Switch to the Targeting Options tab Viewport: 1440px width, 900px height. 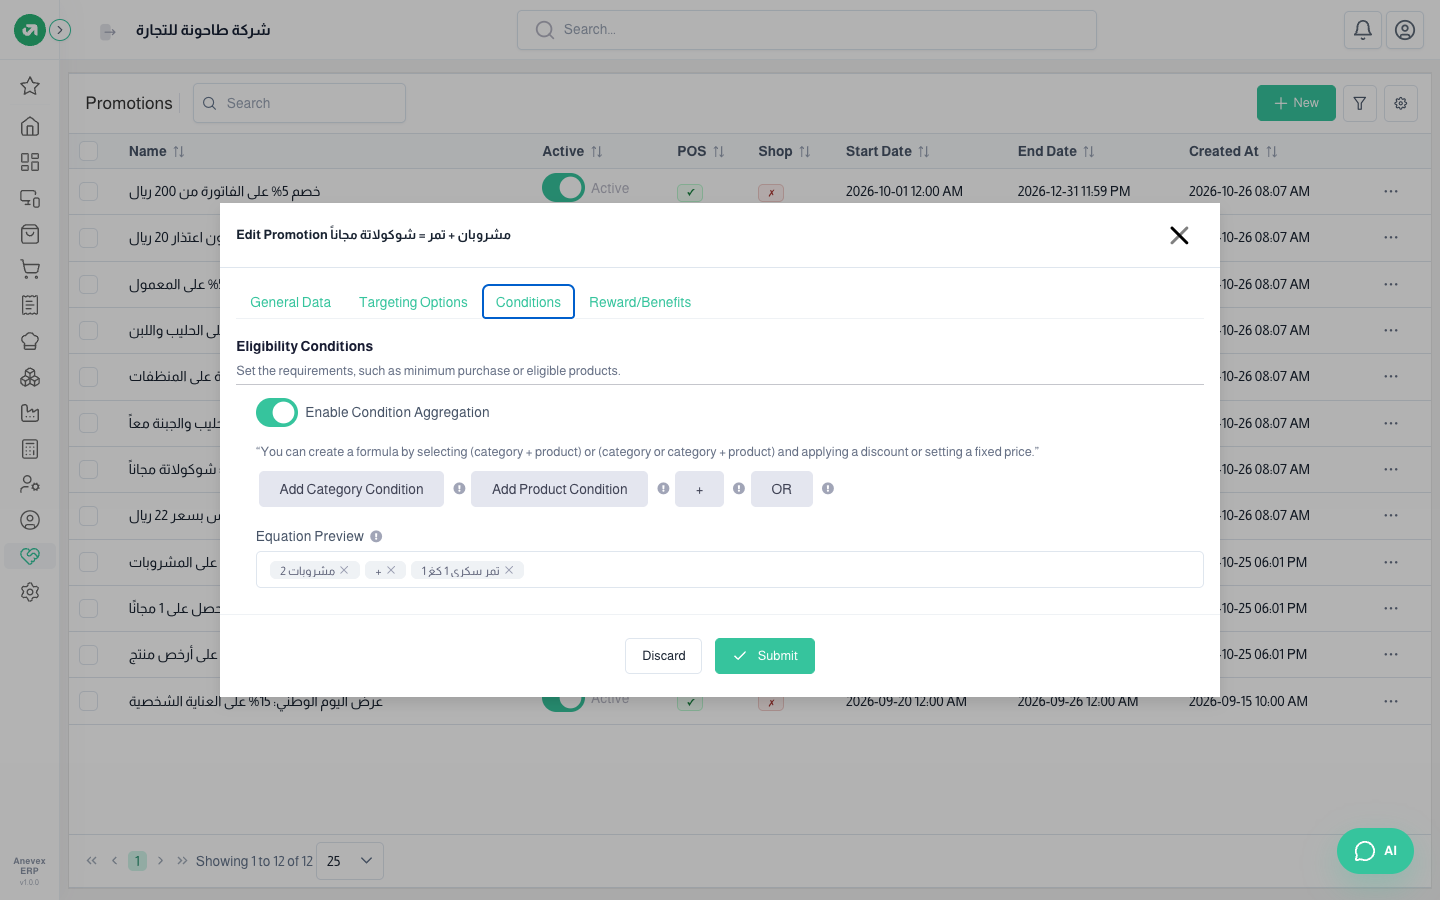point(413,302)
